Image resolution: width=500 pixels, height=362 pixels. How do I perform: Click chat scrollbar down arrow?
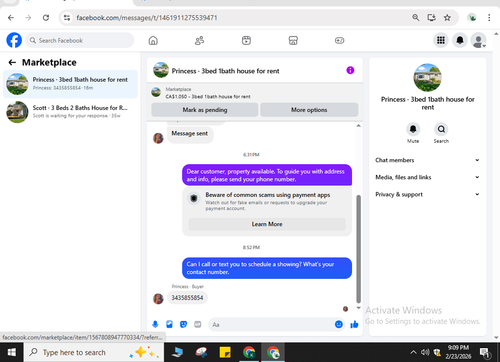(x=358, y=308)
